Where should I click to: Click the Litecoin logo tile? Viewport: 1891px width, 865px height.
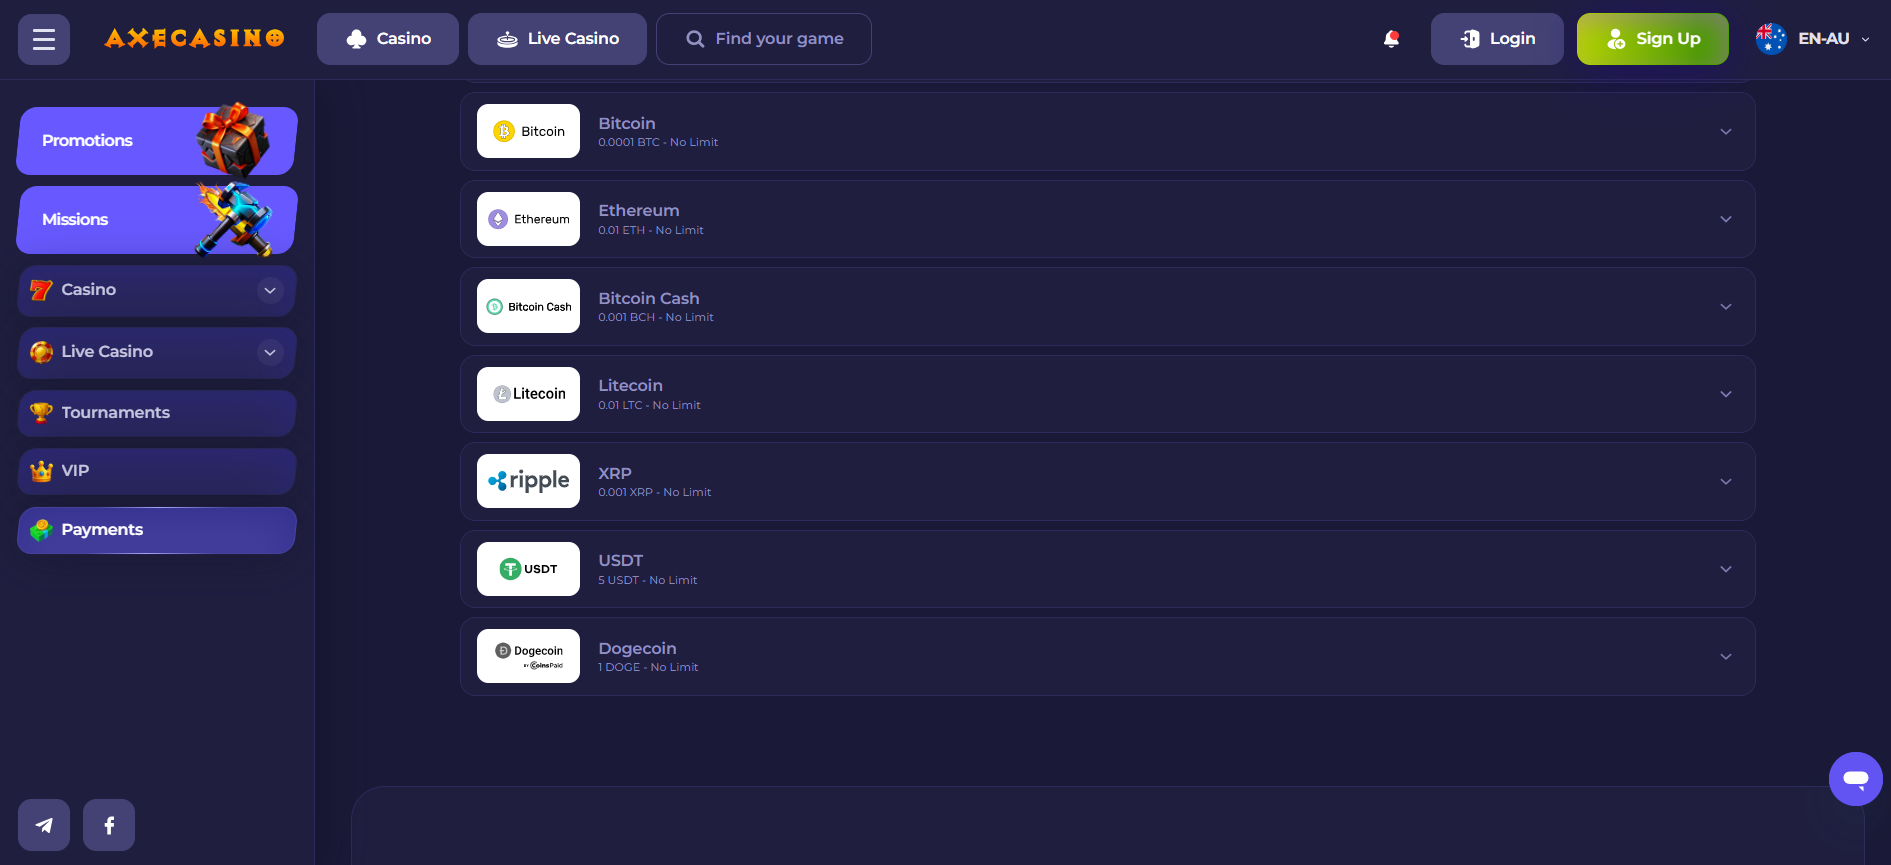(x=528, y=394)
